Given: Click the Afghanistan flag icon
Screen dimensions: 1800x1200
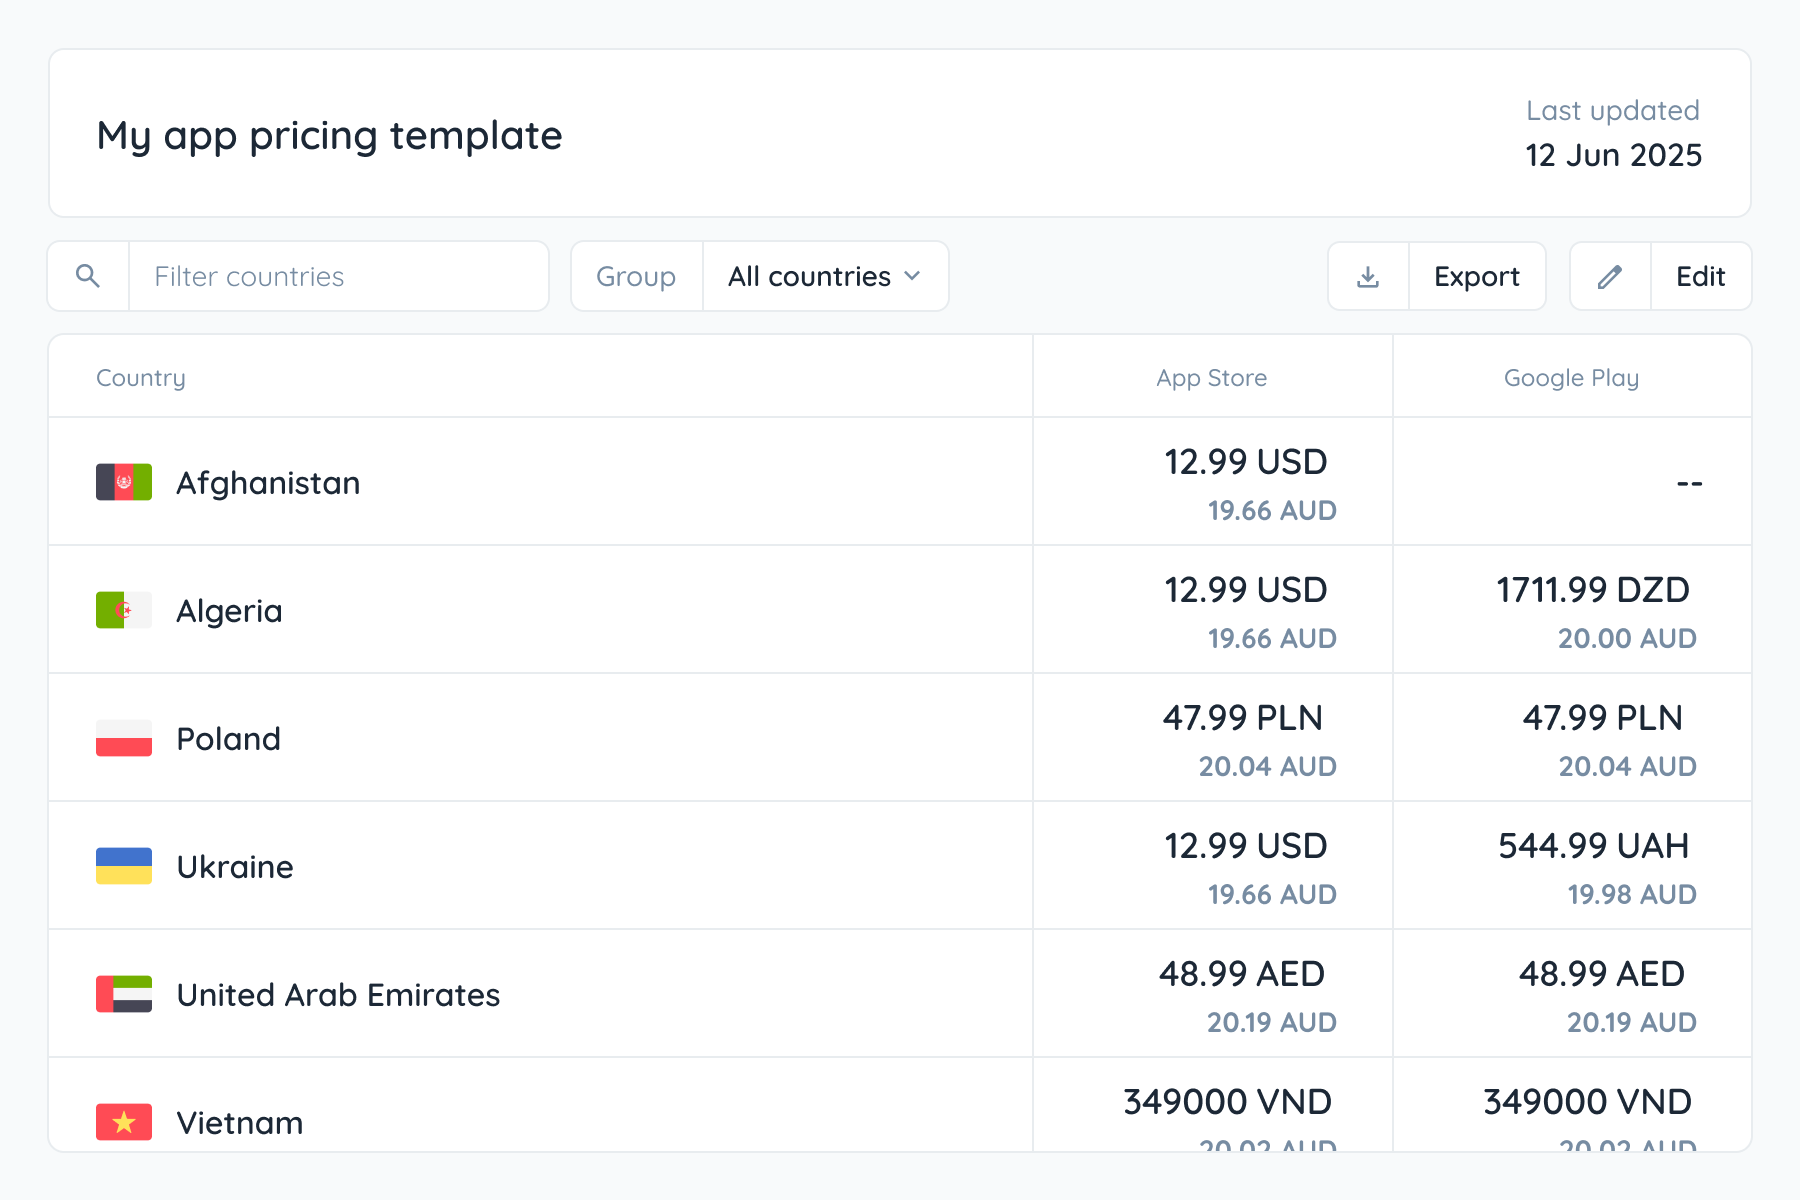Looking at the screenshot, I should pyautogui.click(x=124, y=482).
